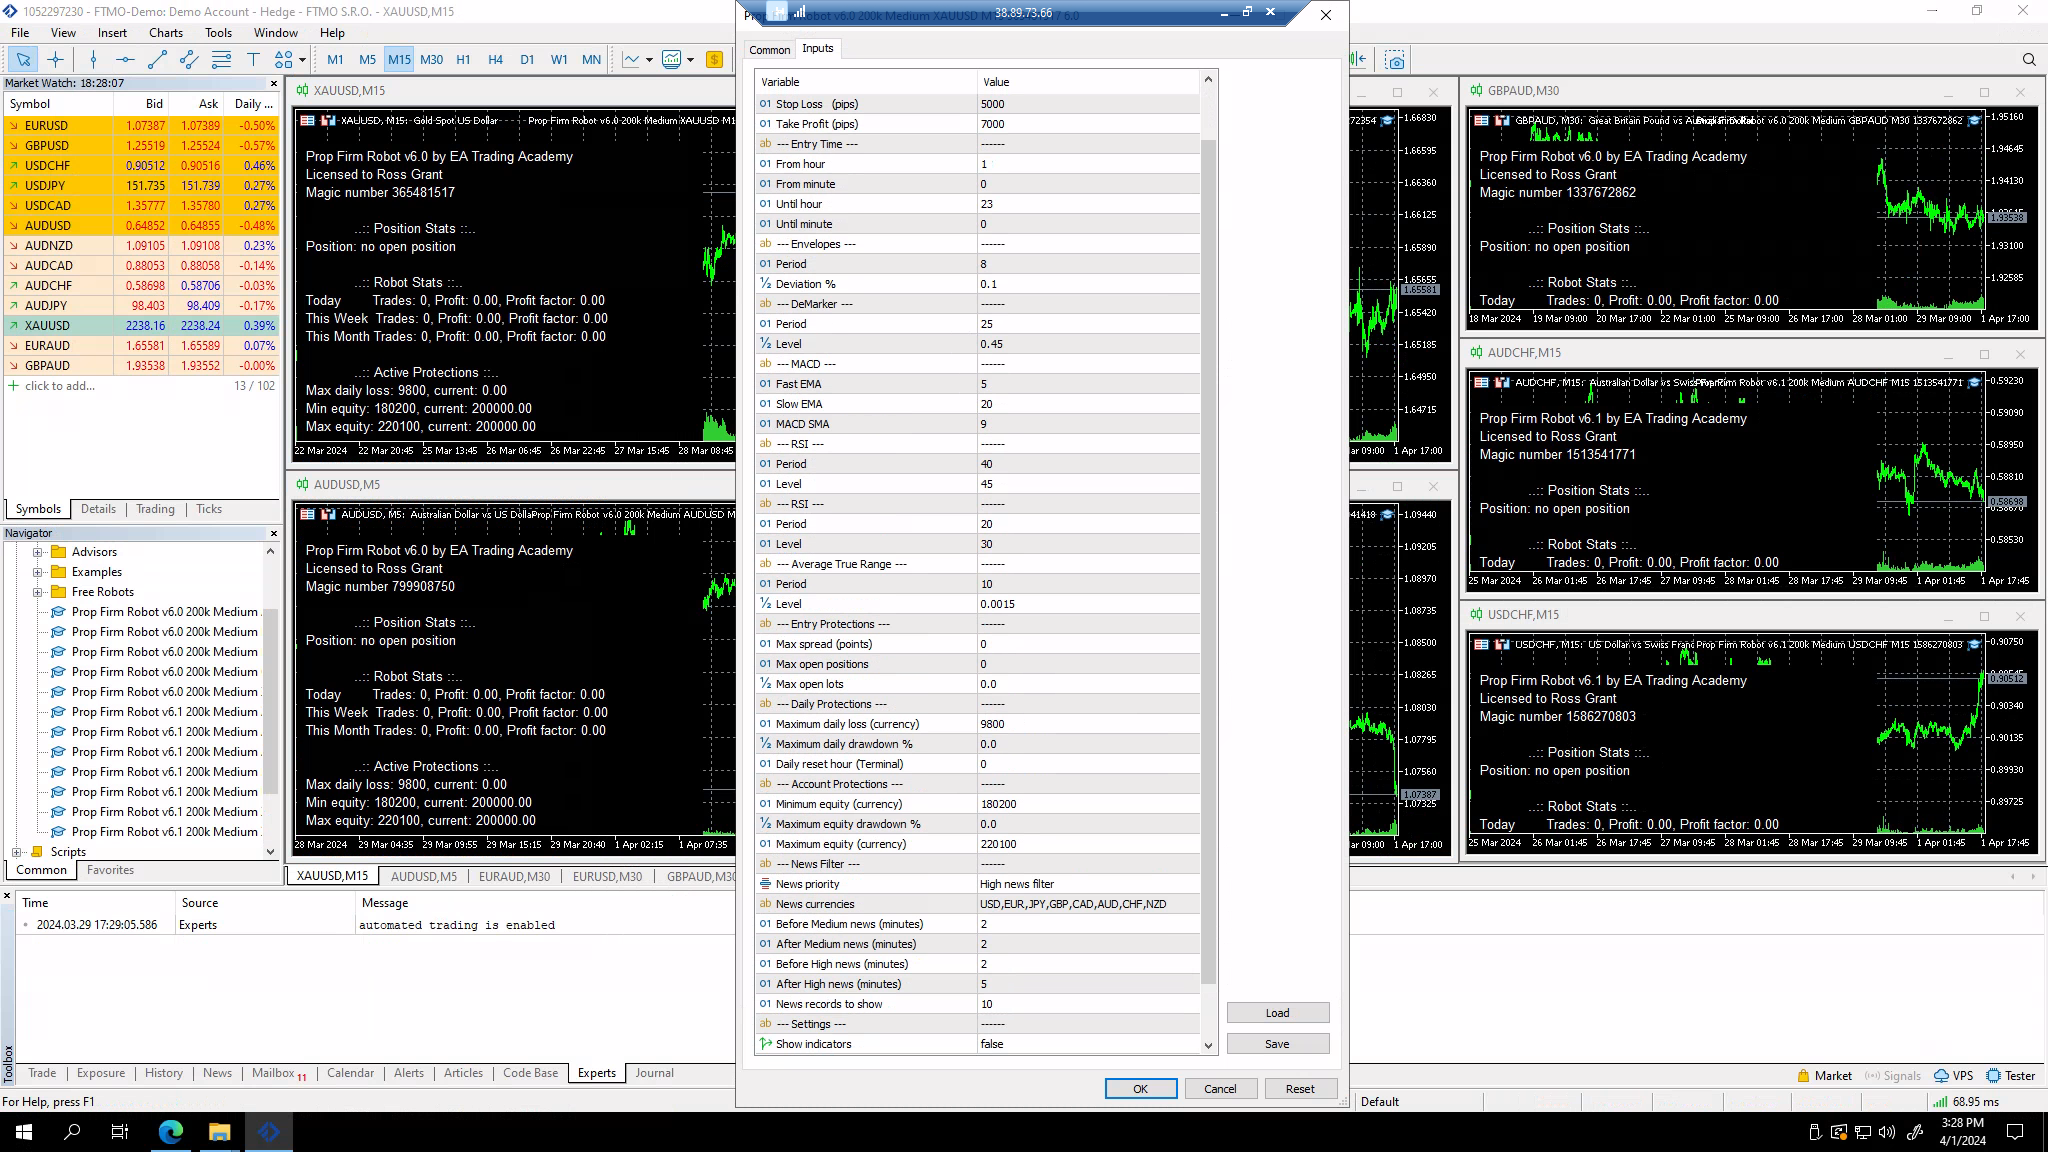
Task: Switch chart to H4 timeframe
Action: tap(495, 59)
